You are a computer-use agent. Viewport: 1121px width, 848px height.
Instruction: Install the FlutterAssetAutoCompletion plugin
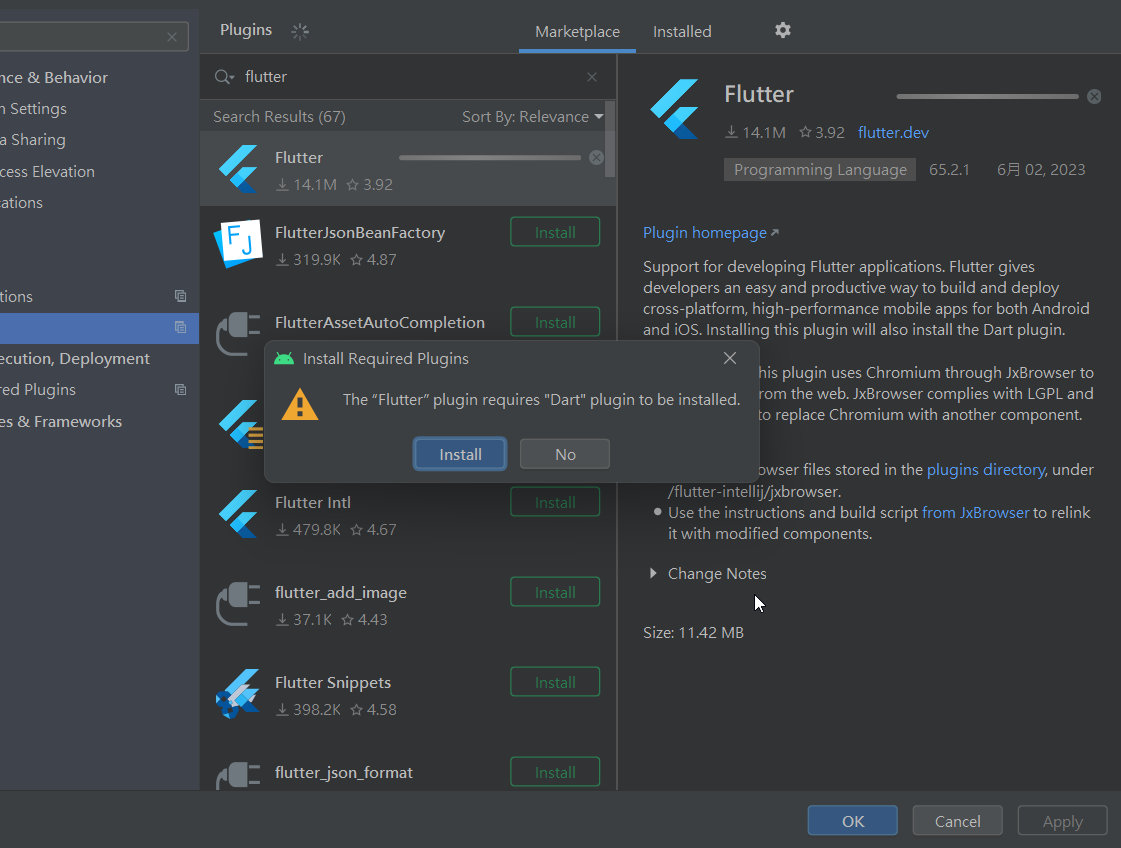tap(555, 322)
